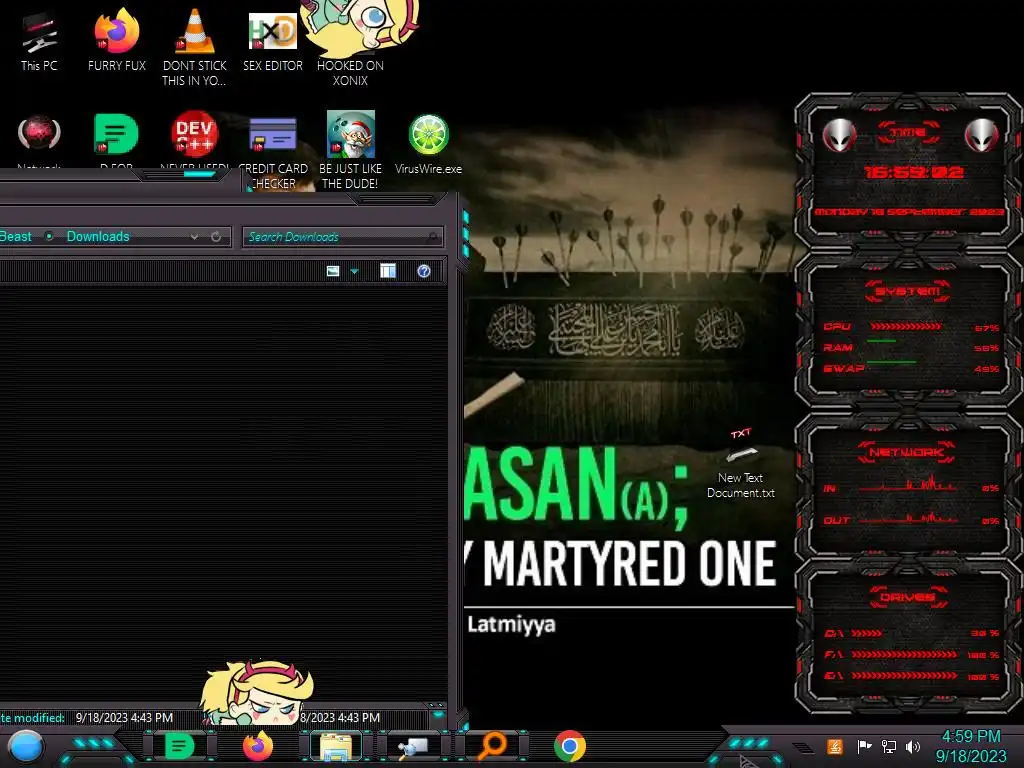Switch to File Explorer taskbar button

click(x=336, y=747)
